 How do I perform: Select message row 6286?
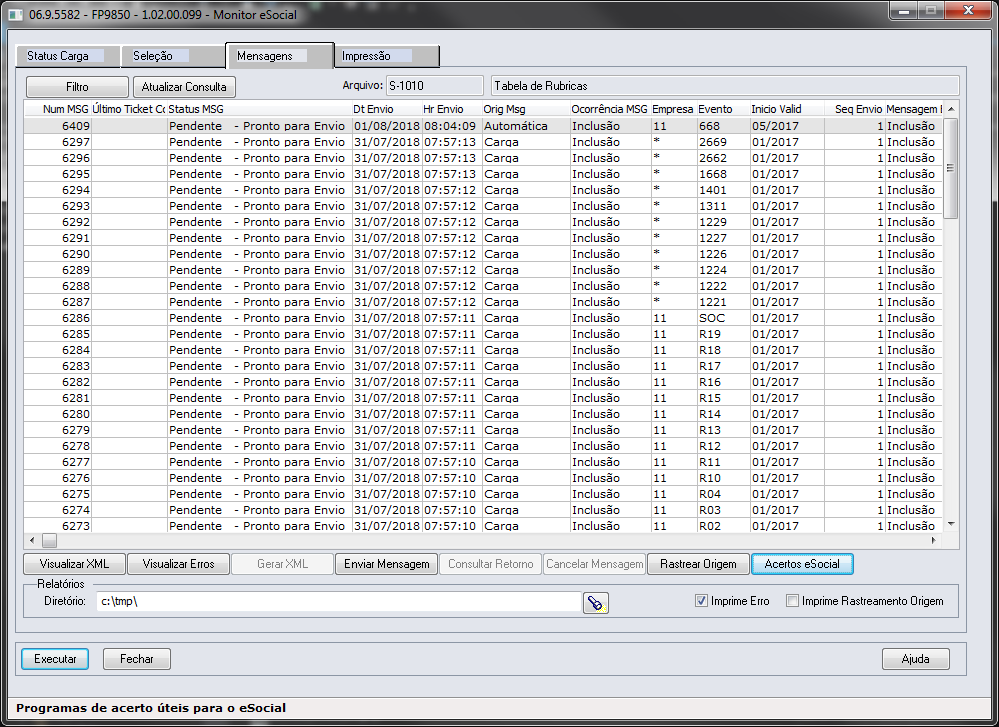pos(483,318)
